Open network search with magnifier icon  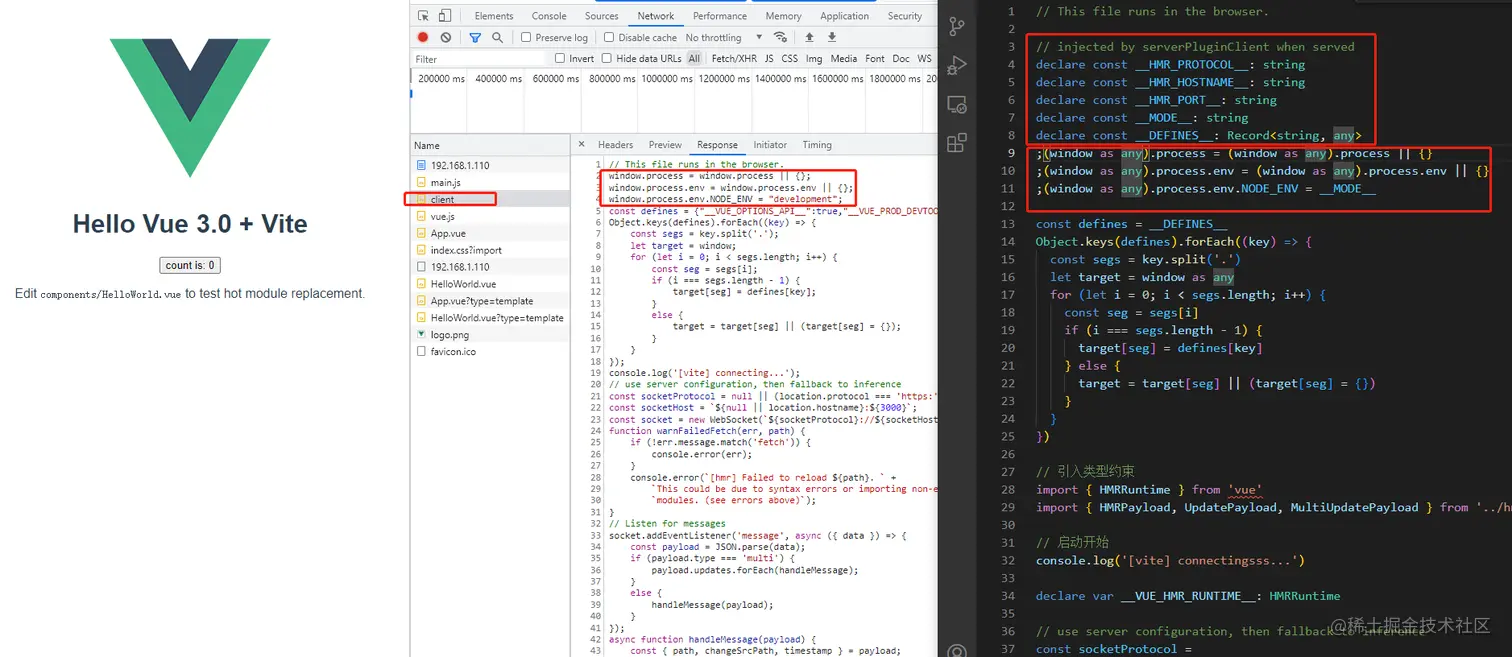pos(497,38)
